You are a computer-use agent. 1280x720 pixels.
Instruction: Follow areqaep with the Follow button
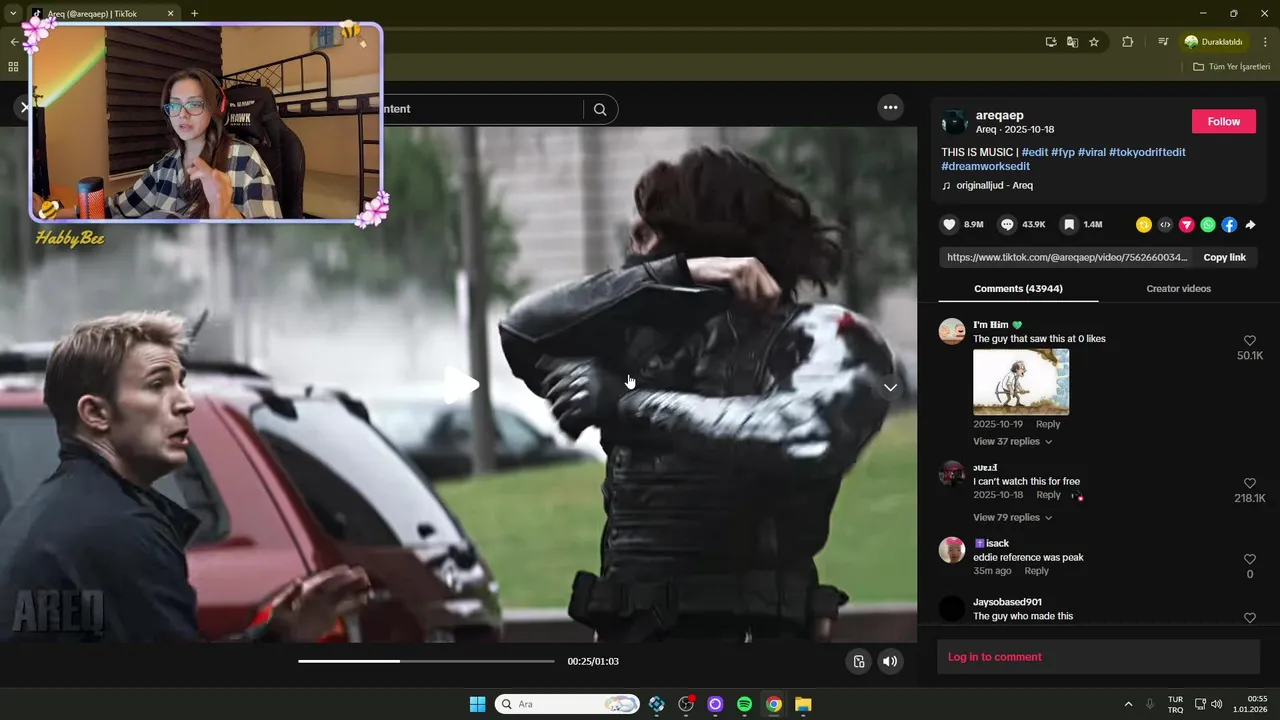pos(1223,121)
